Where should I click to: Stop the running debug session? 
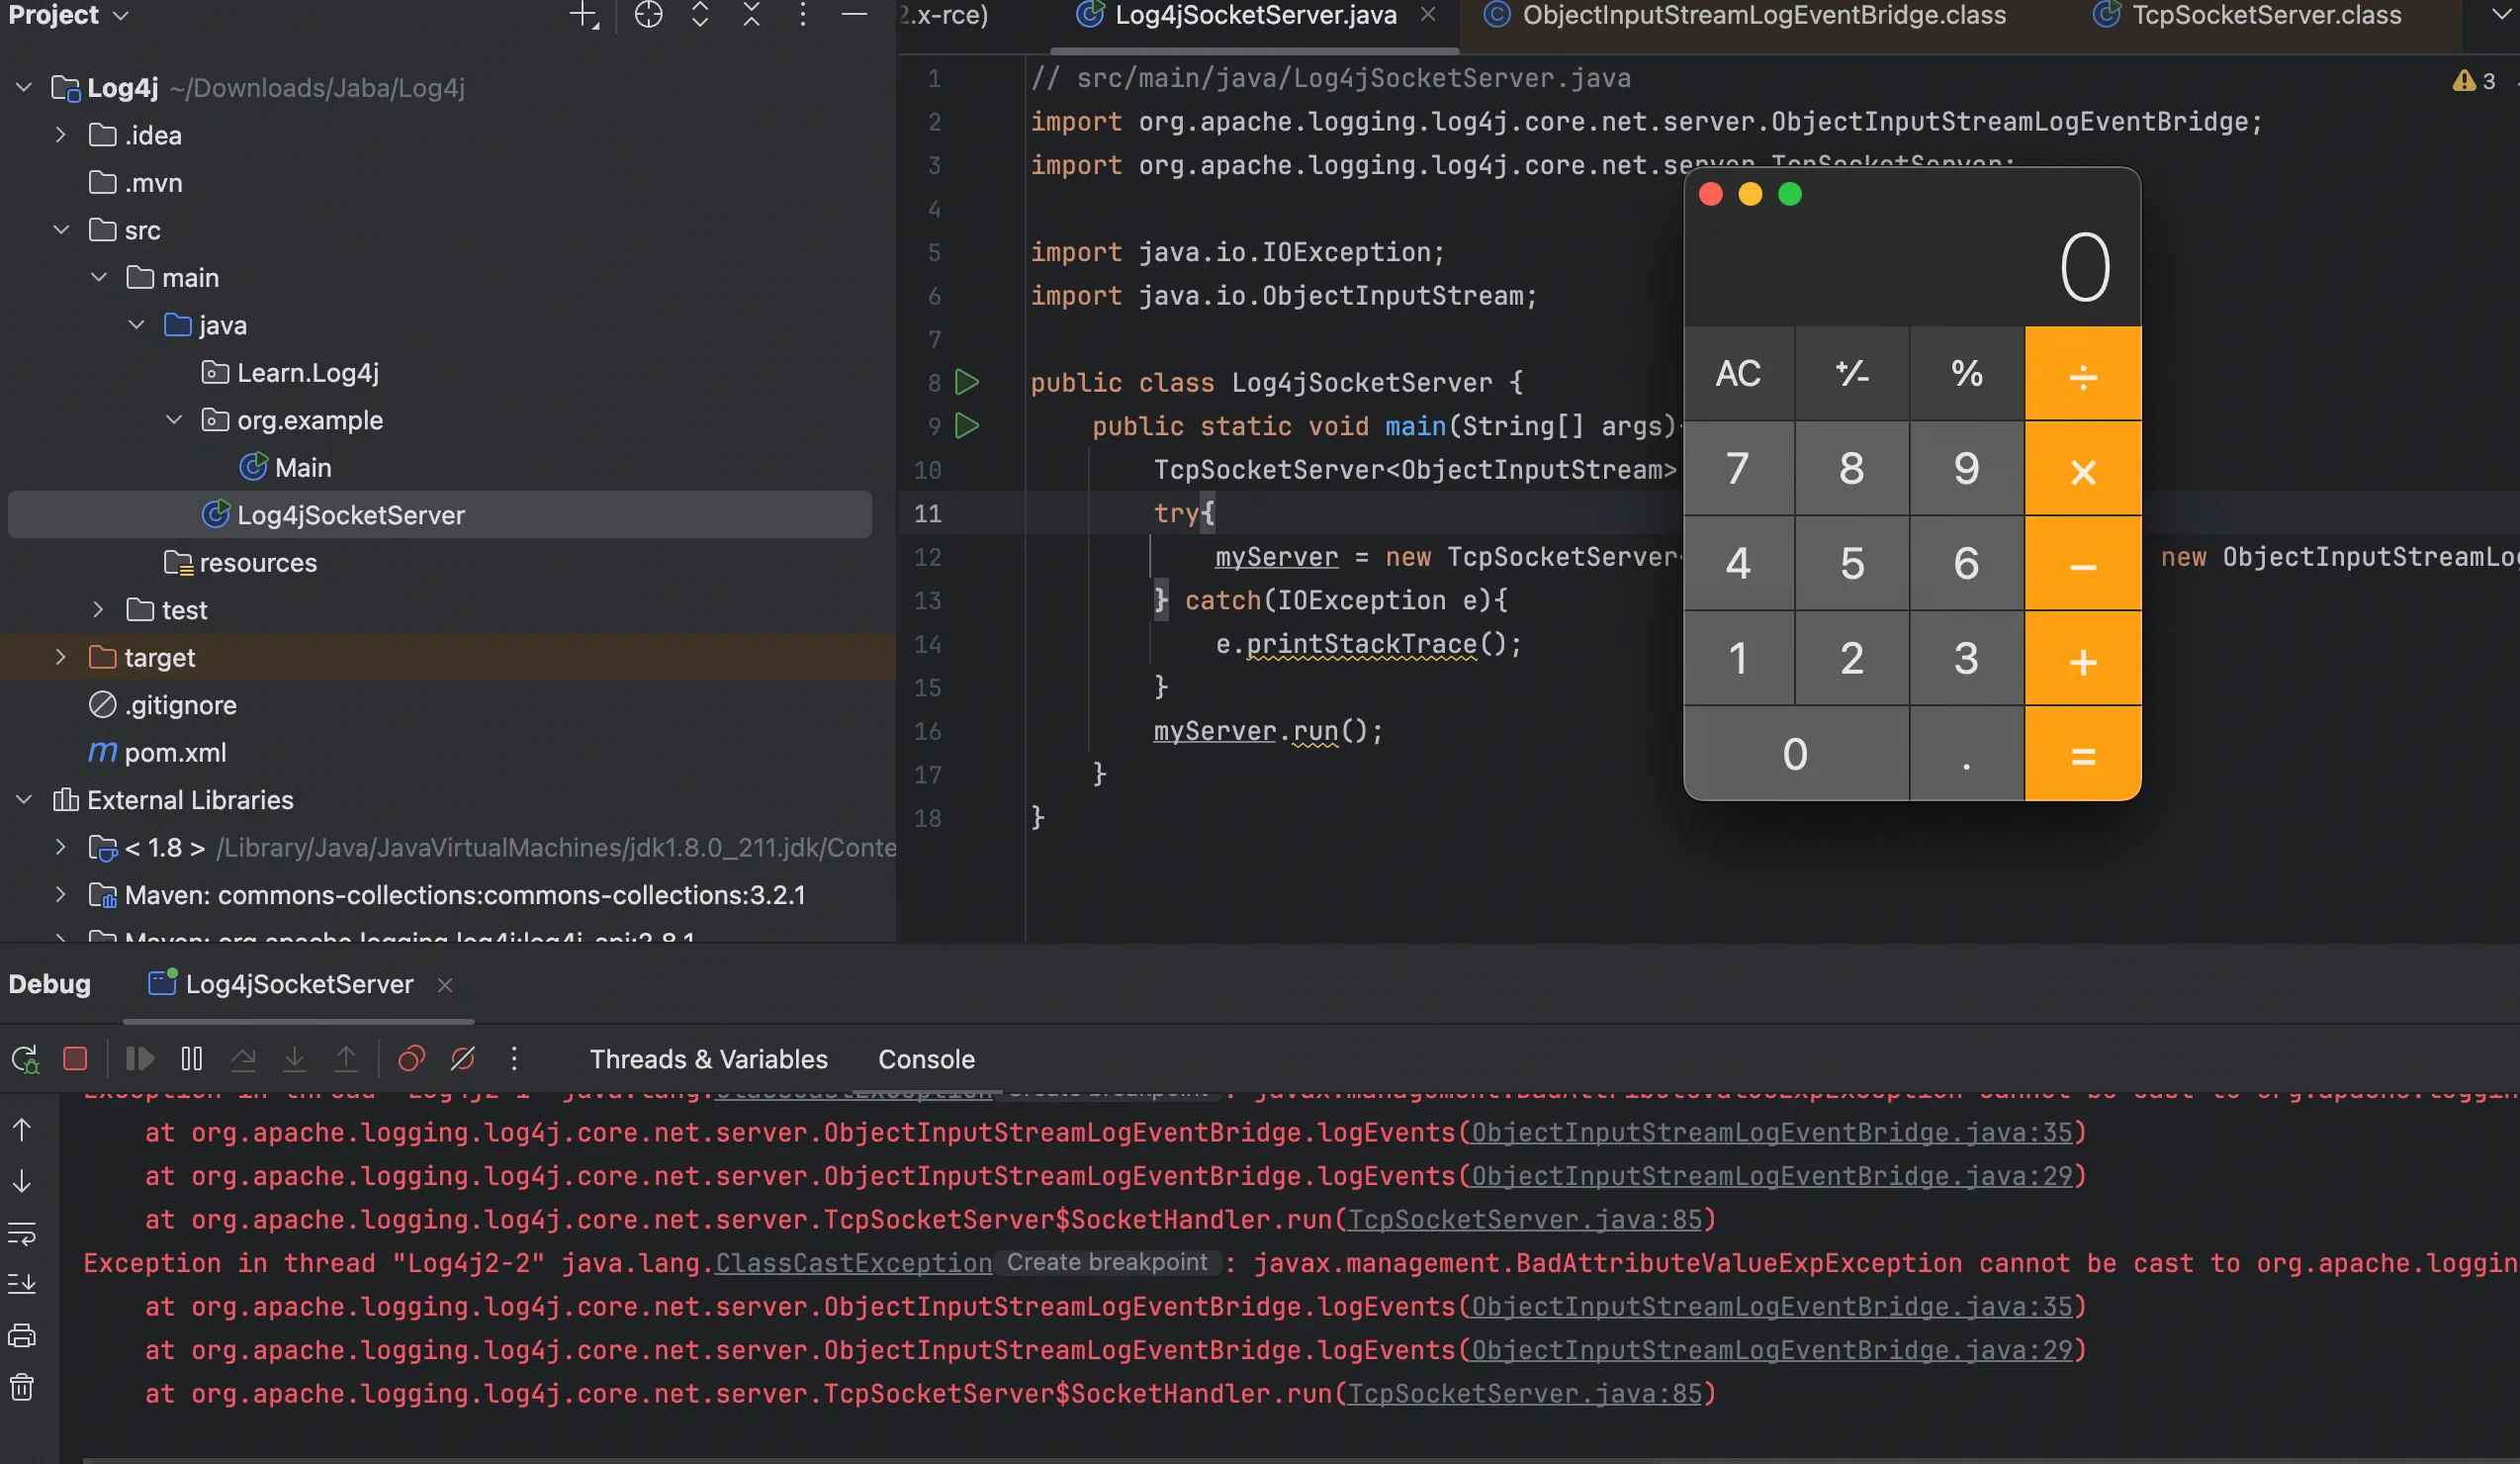pos(75,1058)
